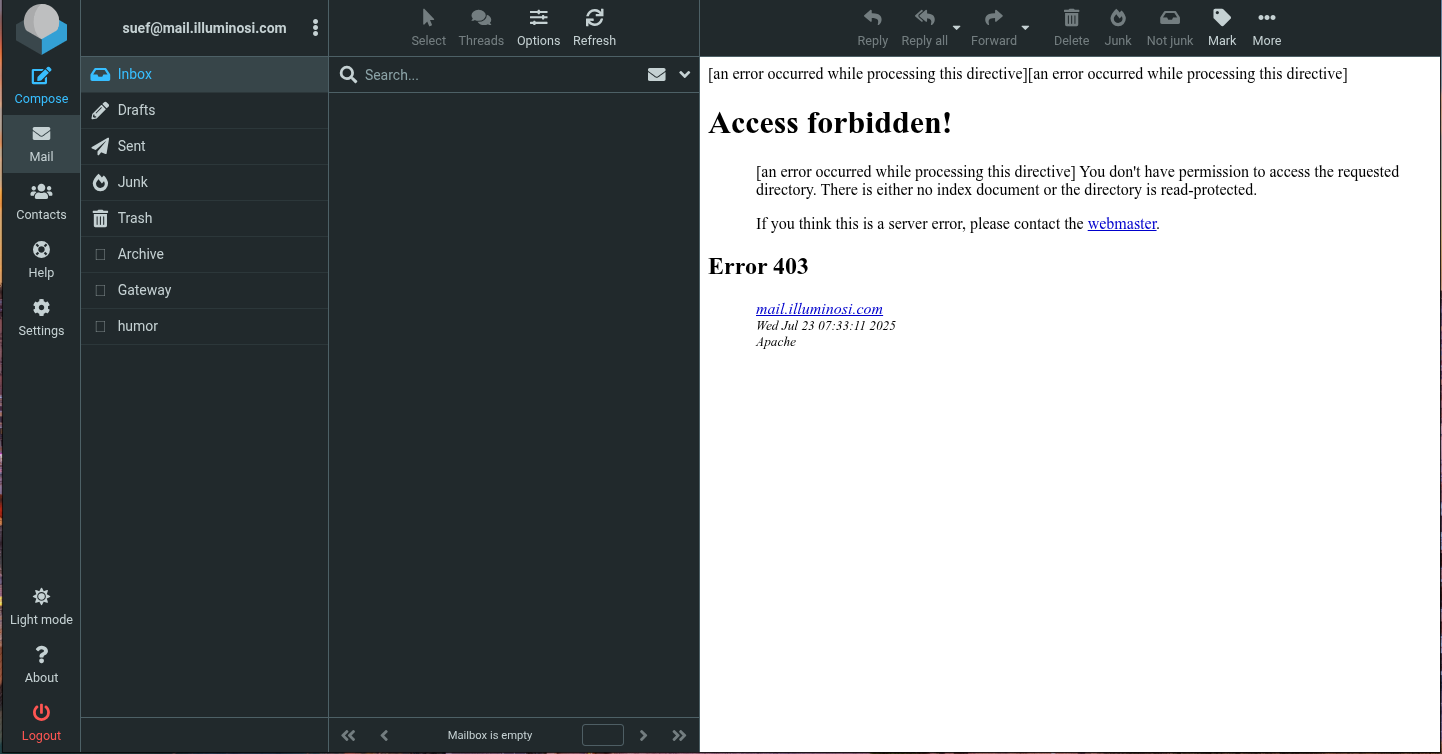Screen dimensions: 1442x754
Task: Log out of the webmail
Action: click(41, 723)
